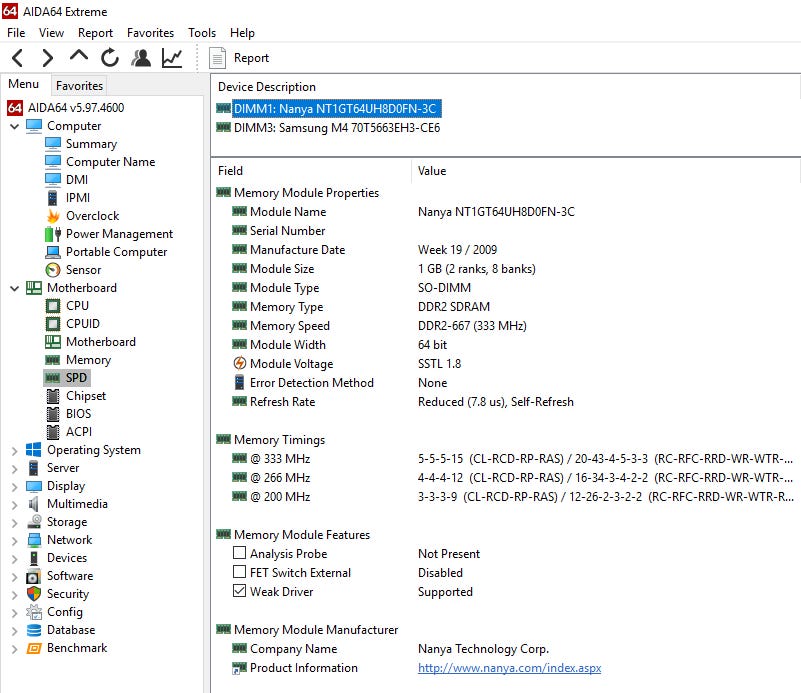The width and height of the screenshot is (801, 693).
Task: Click the Security shield icon
Action: coord(34,594)
